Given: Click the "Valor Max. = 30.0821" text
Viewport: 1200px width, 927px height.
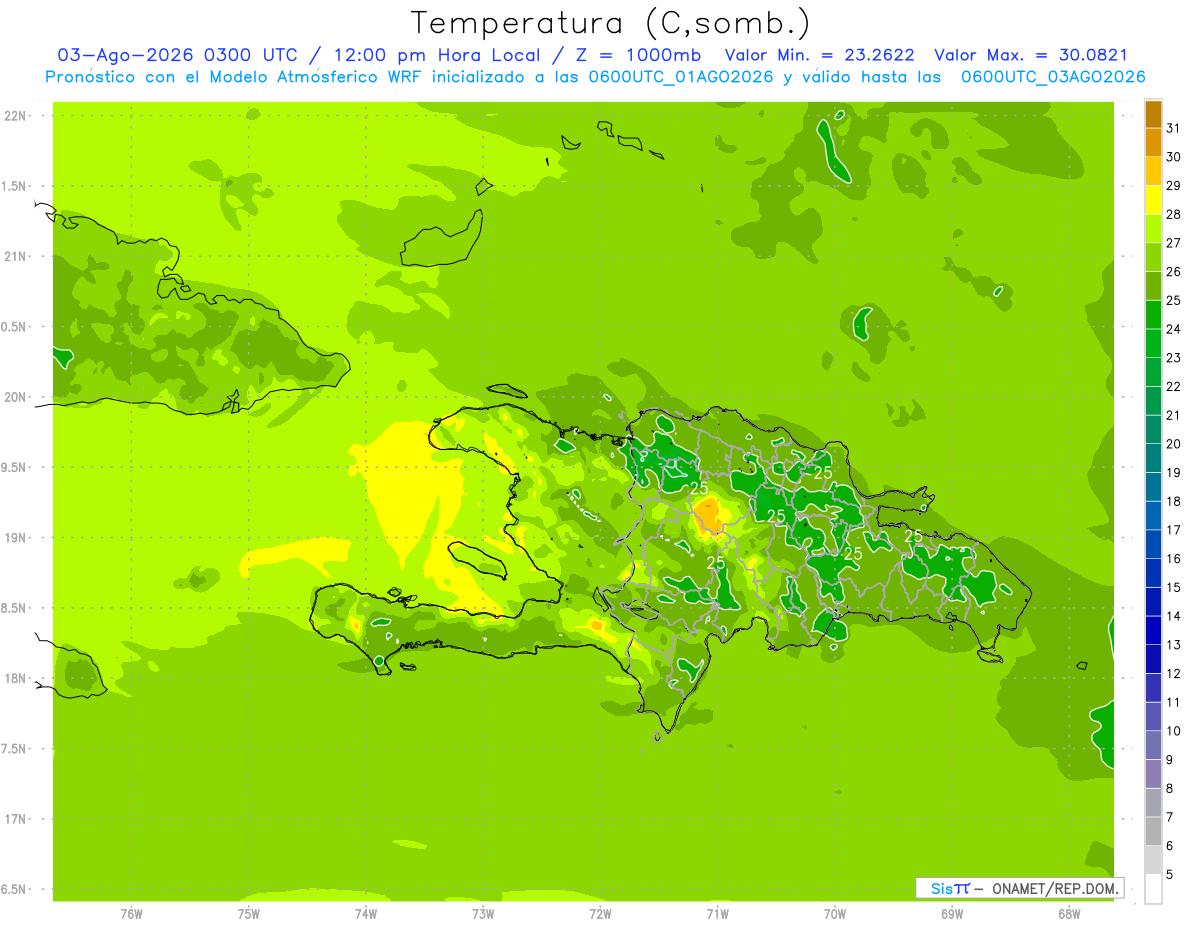Looking at the screenshot, I should [x=1030, y=56].
